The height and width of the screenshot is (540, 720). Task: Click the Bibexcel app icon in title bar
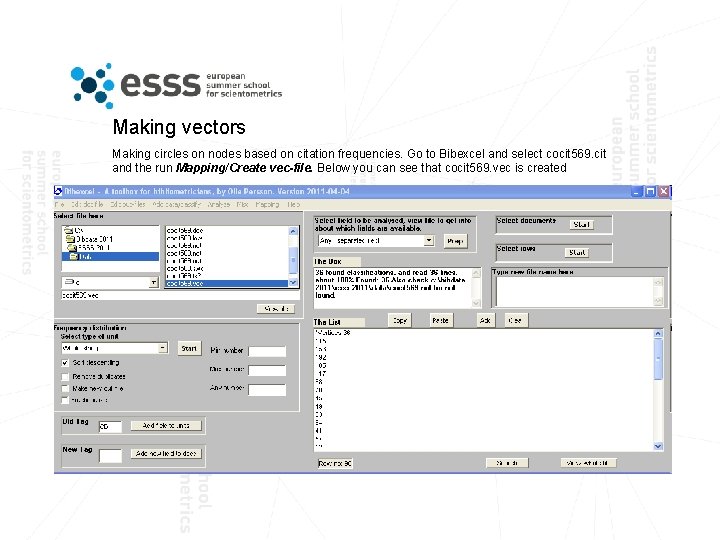(58, 191)
